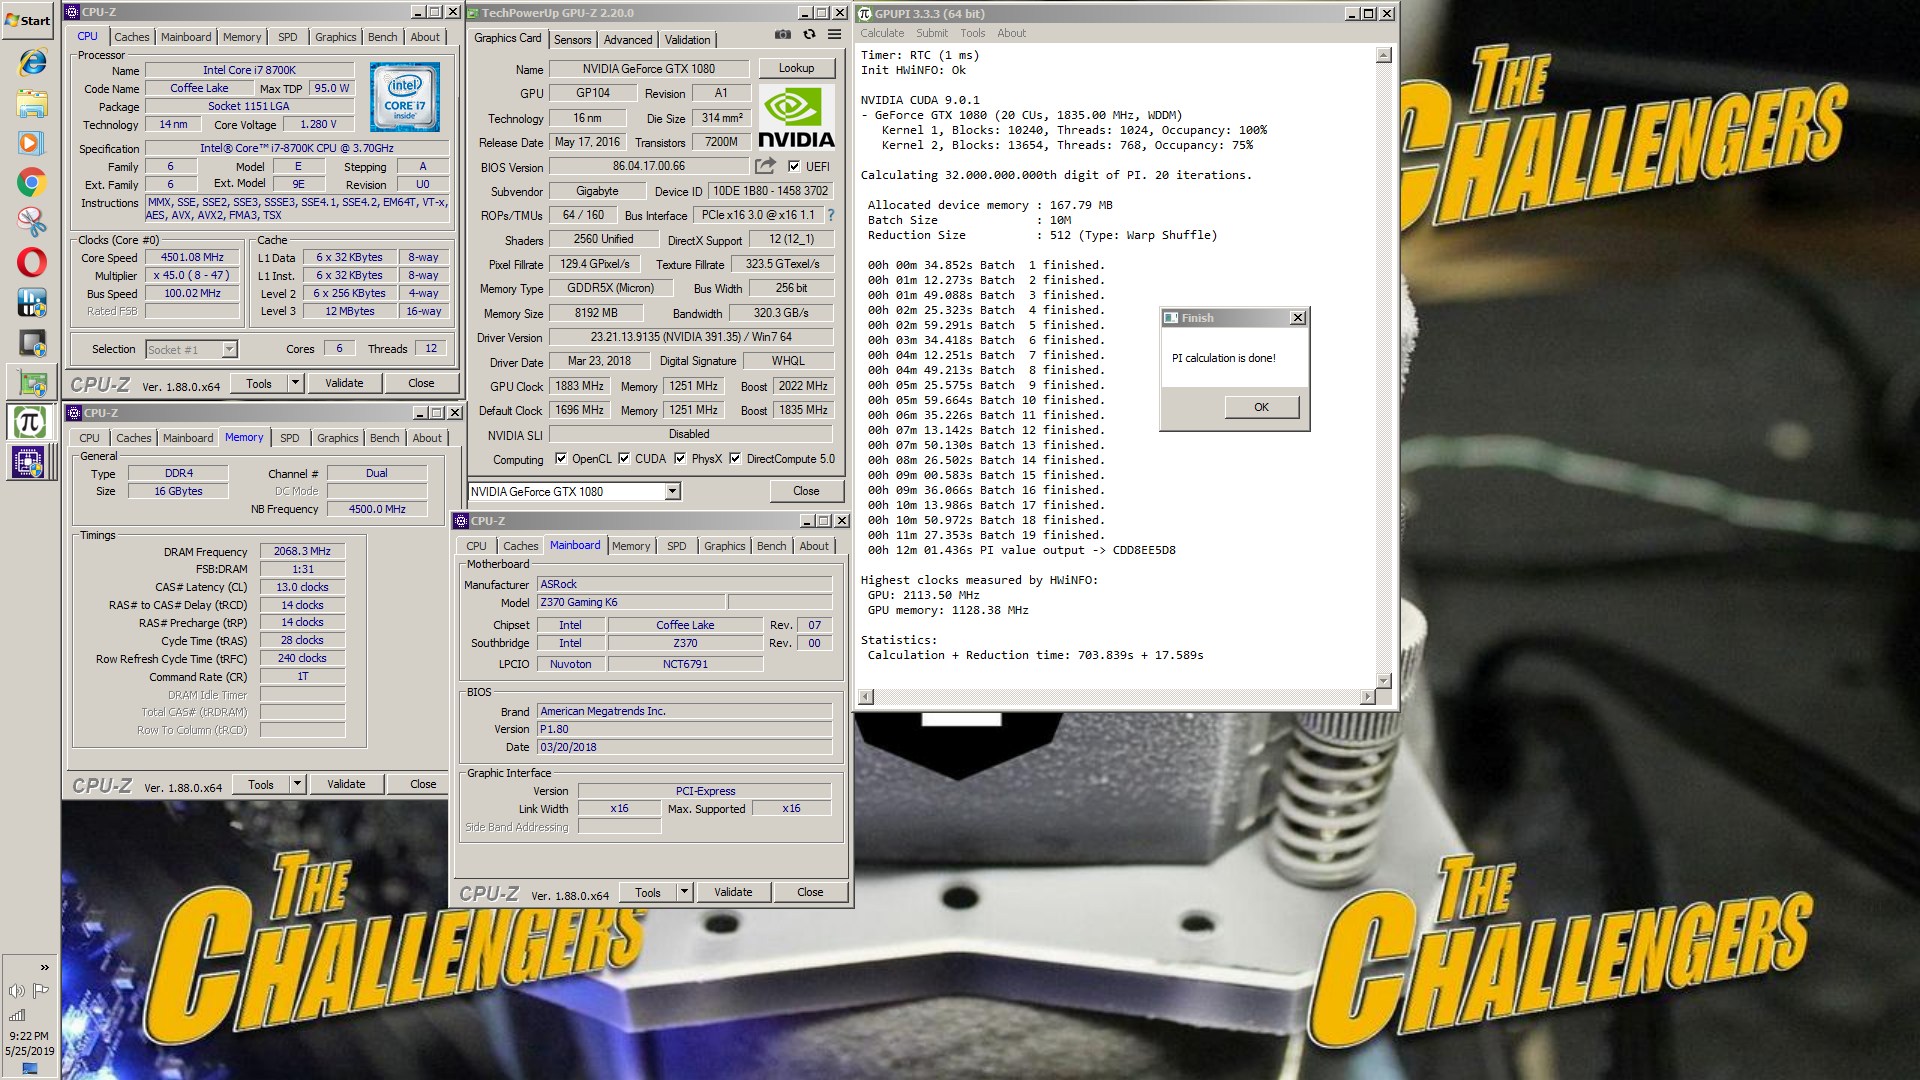Switch to GPUPI pi taskbar icon
The width and height of the screenshot is (1920, 1080).
tap(29, 422)
